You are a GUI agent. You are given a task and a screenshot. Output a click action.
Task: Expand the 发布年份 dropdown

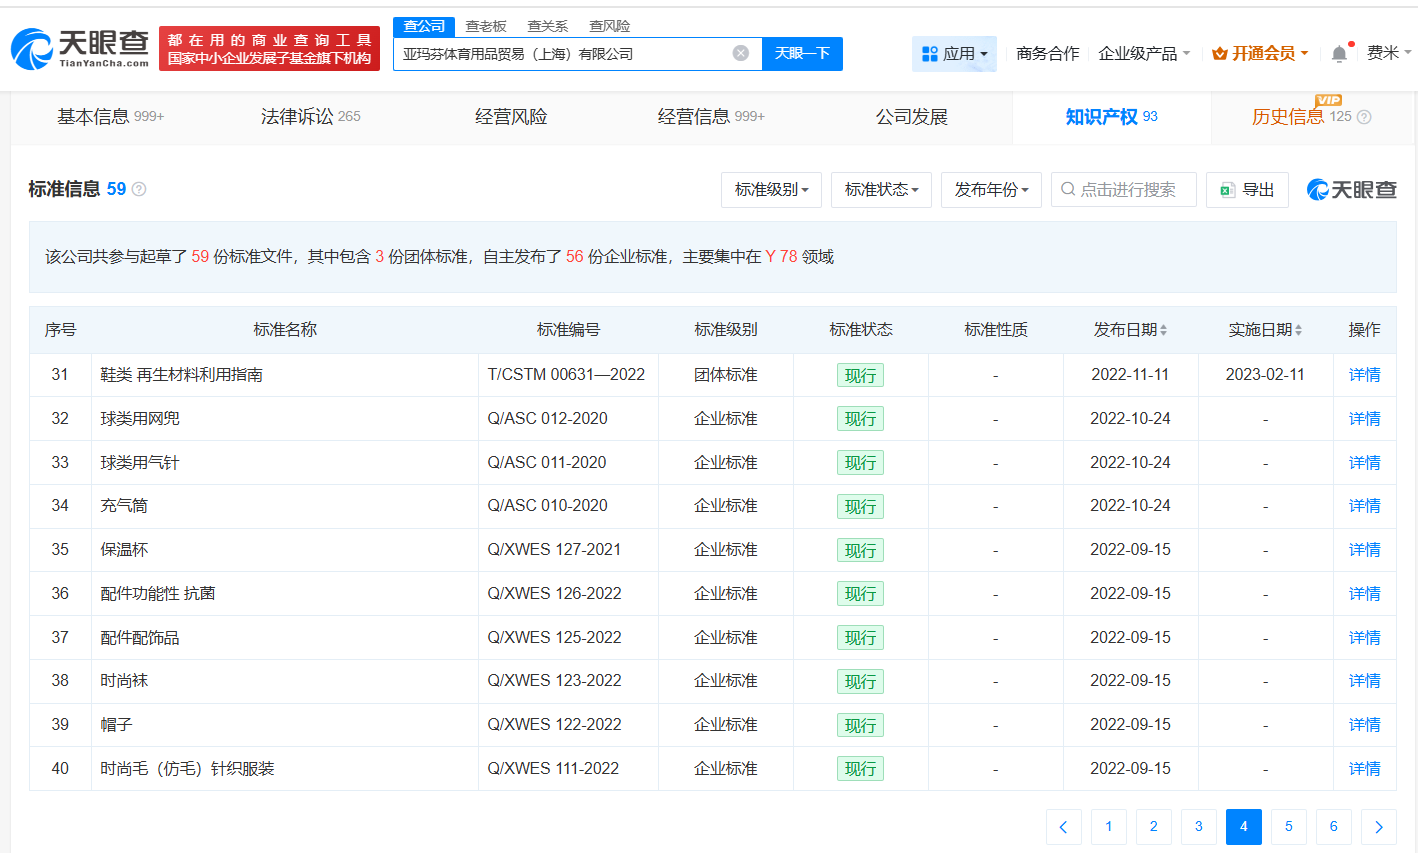pyautogui.click(x=991, y=189)
